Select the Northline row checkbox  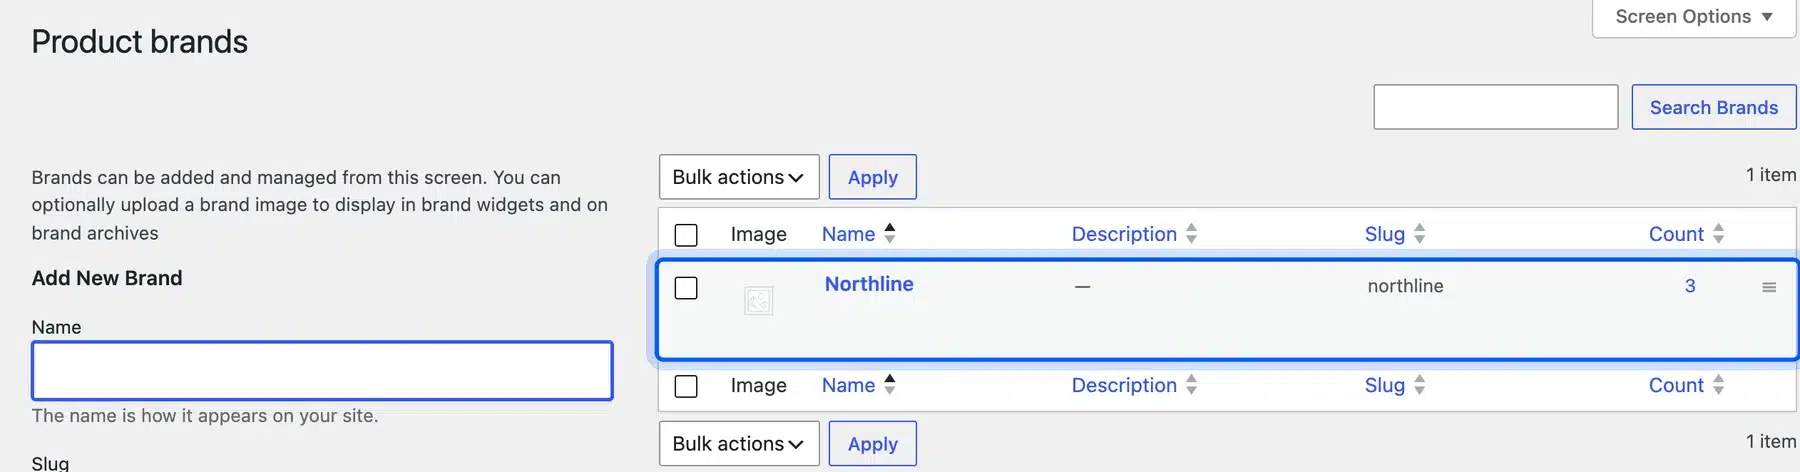pos(686,288)
